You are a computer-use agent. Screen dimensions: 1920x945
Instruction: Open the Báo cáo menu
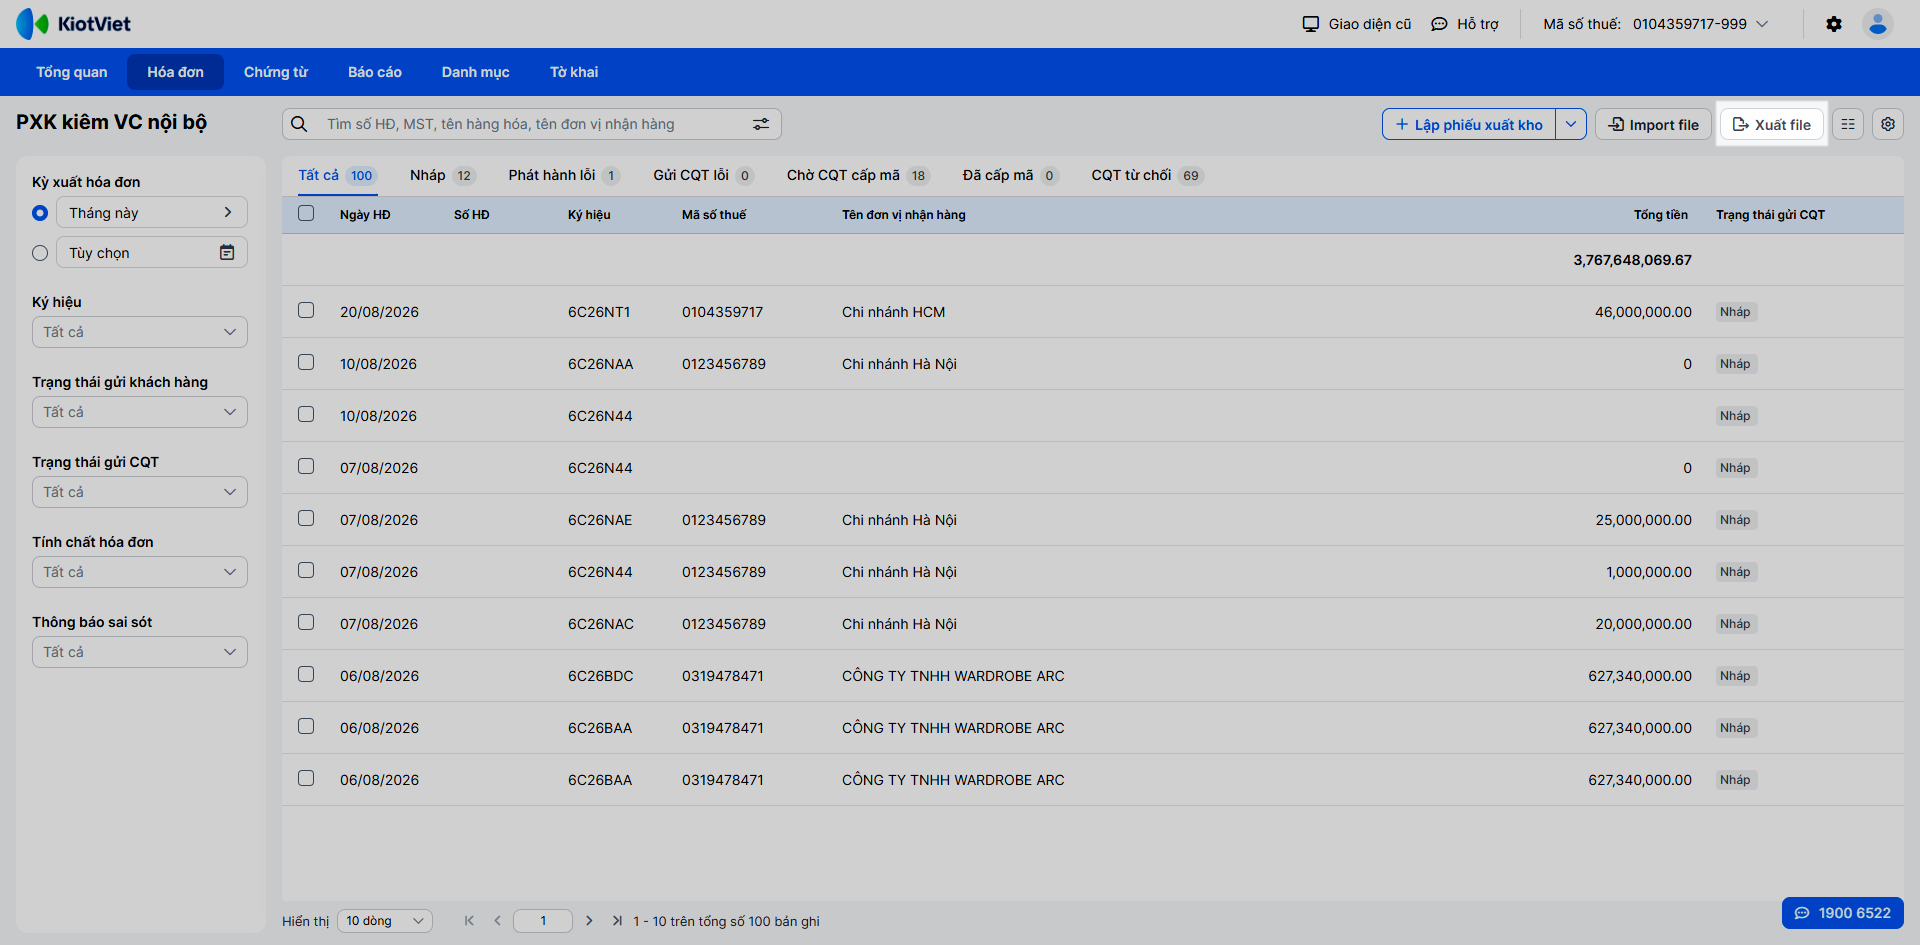375,72
